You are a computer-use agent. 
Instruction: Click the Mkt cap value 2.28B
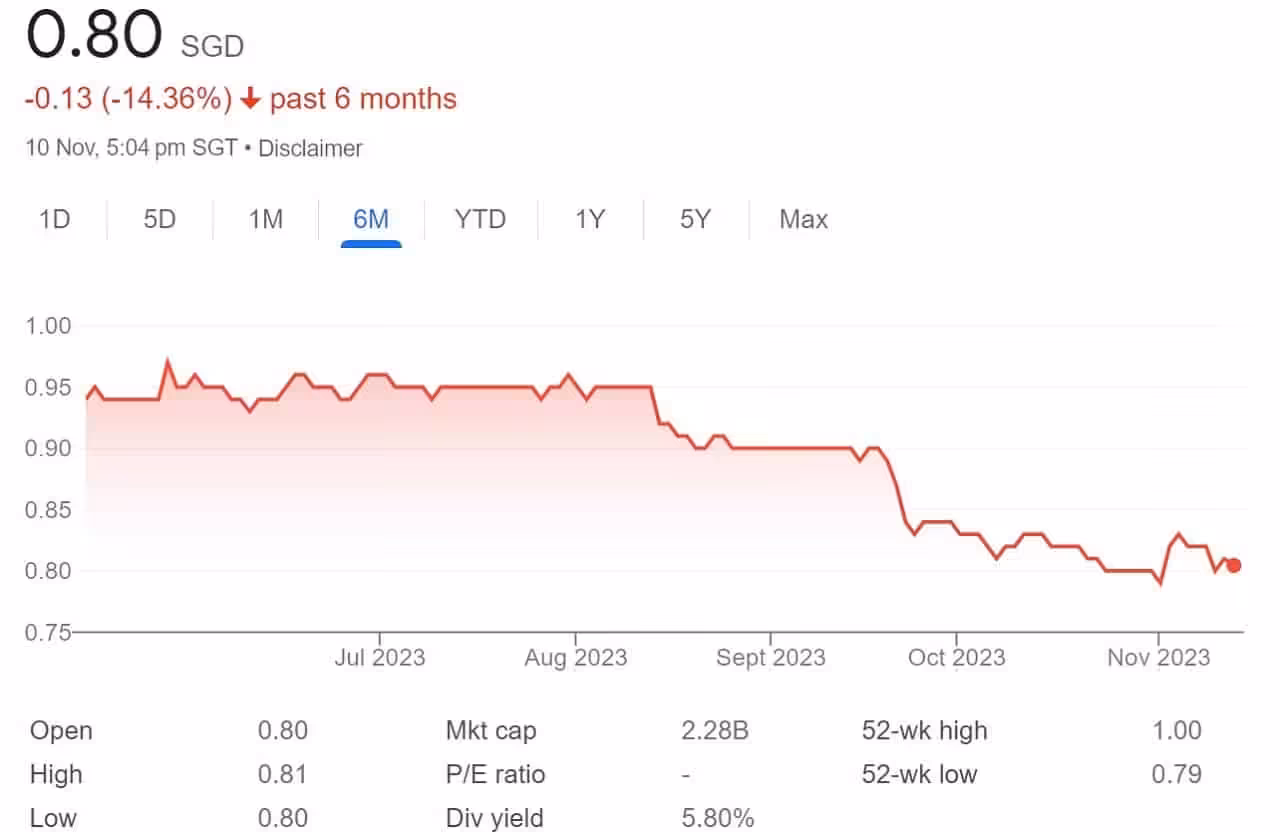pos(715,730)
